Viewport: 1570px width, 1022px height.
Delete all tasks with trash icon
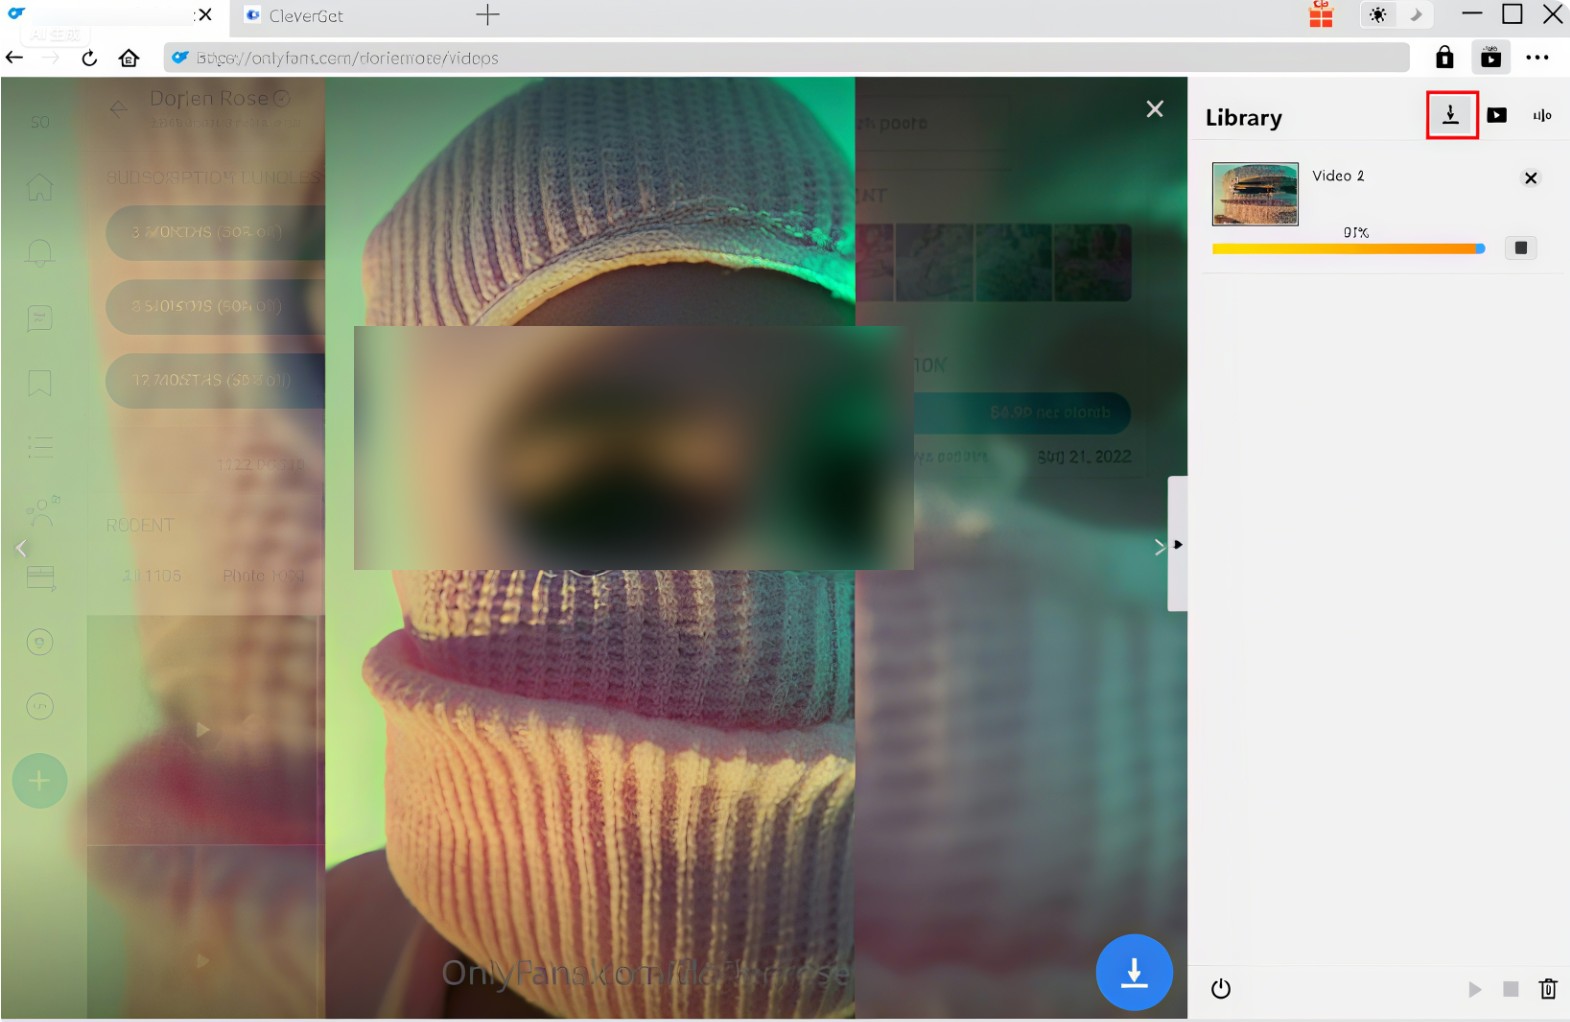pos(1548,989)
